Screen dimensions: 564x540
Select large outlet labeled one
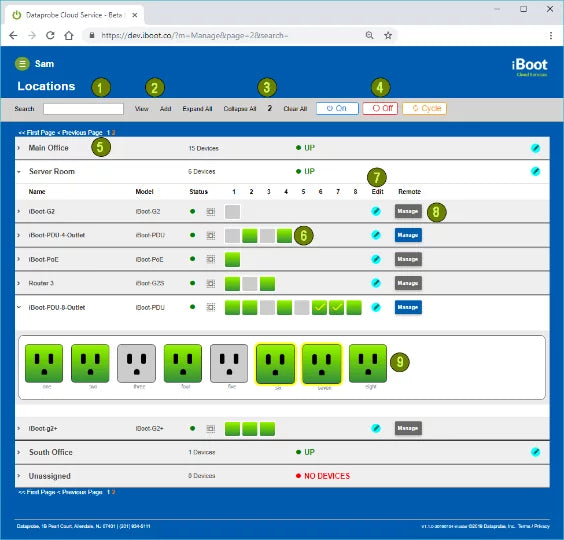pos(44,363)
